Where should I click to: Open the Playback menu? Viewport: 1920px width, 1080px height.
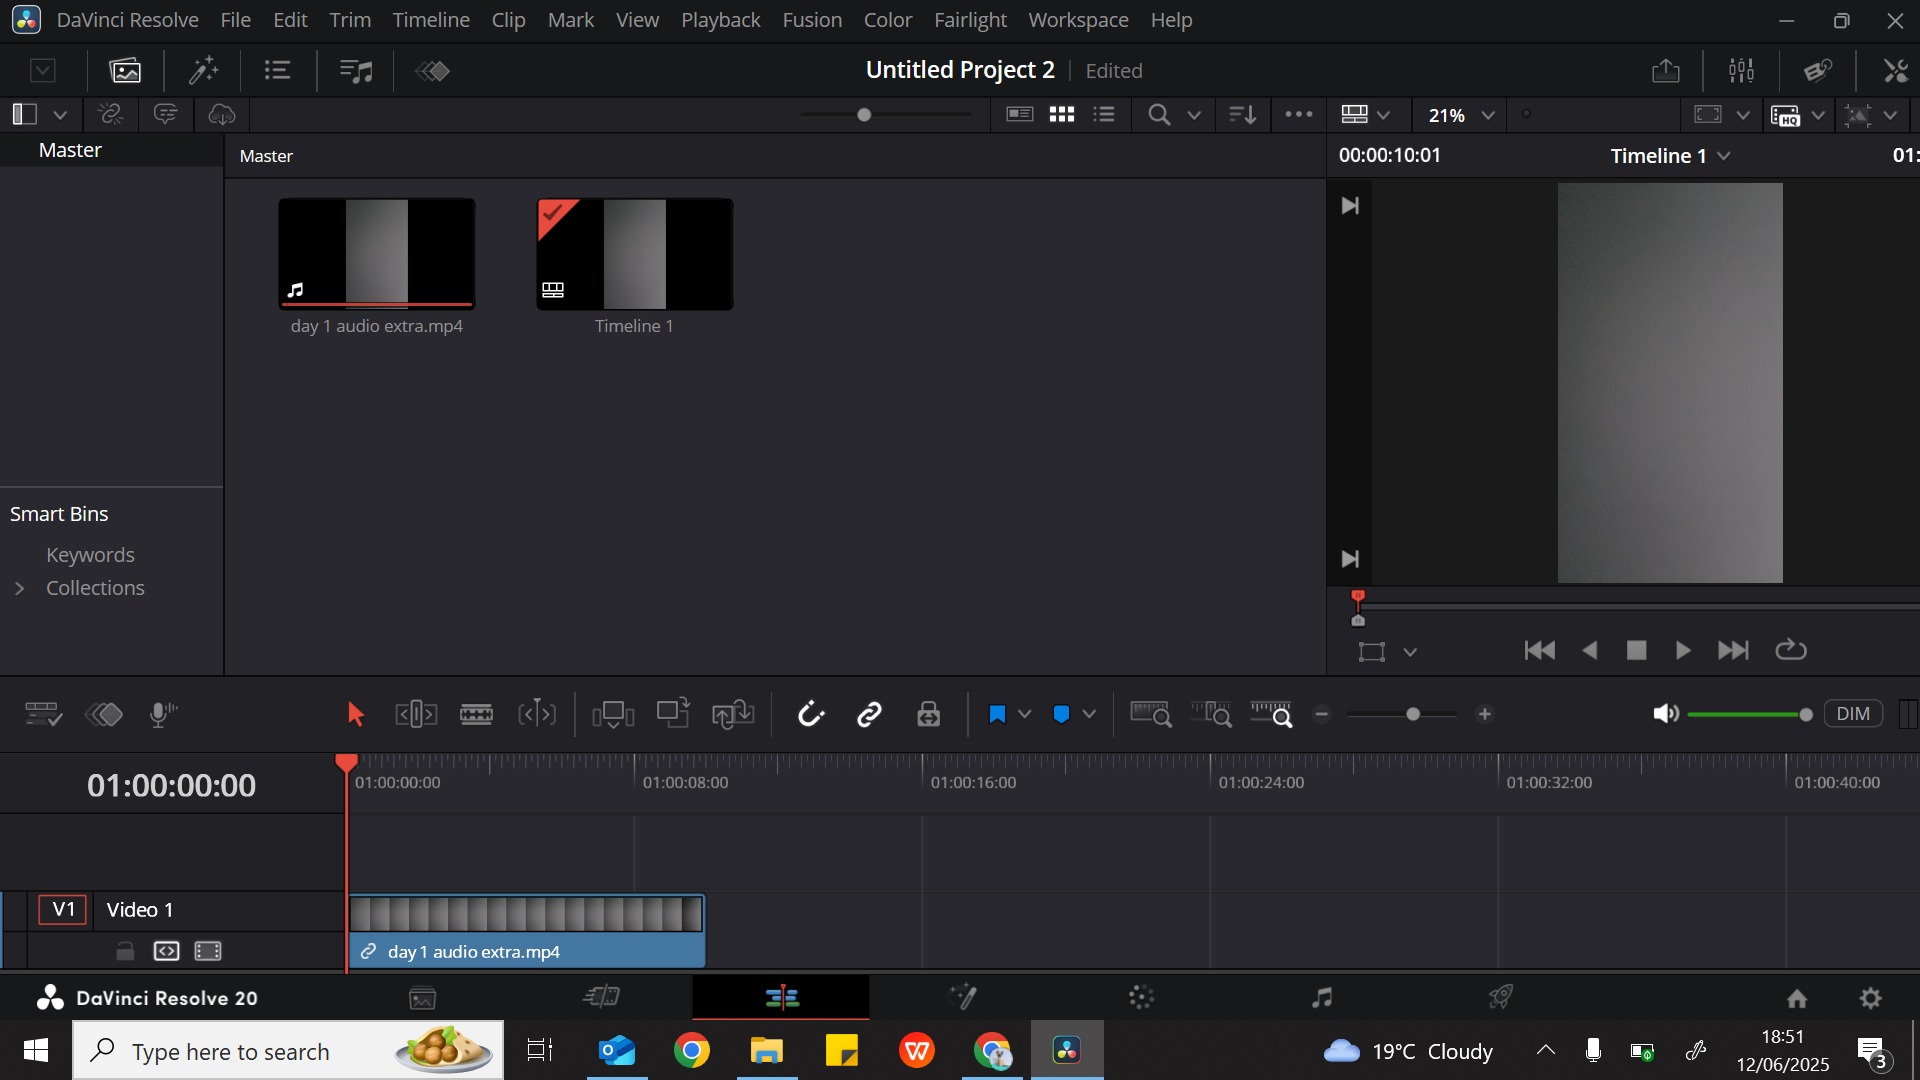point(720,20)
